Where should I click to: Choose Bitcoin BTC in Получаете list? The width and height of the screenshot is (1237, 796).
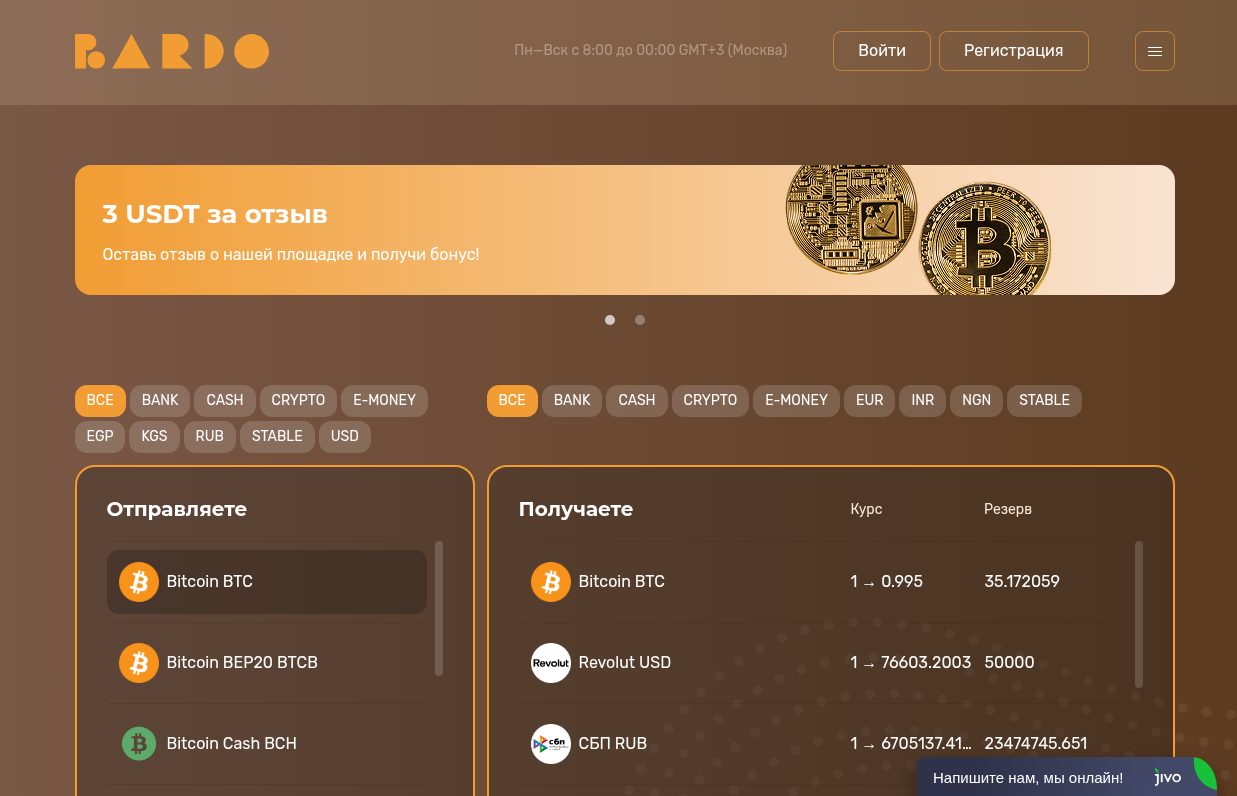[821, 582]
